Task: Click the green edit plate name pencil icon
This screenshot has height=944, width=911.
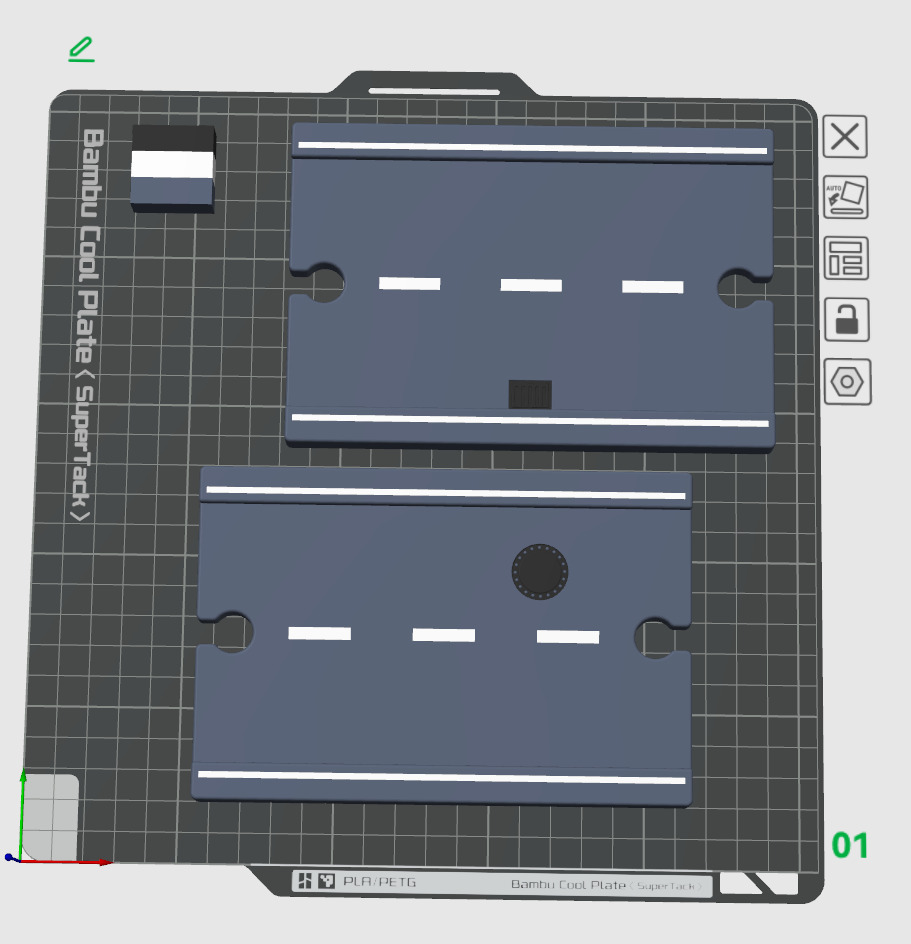Action: click(x=81, y=49)
